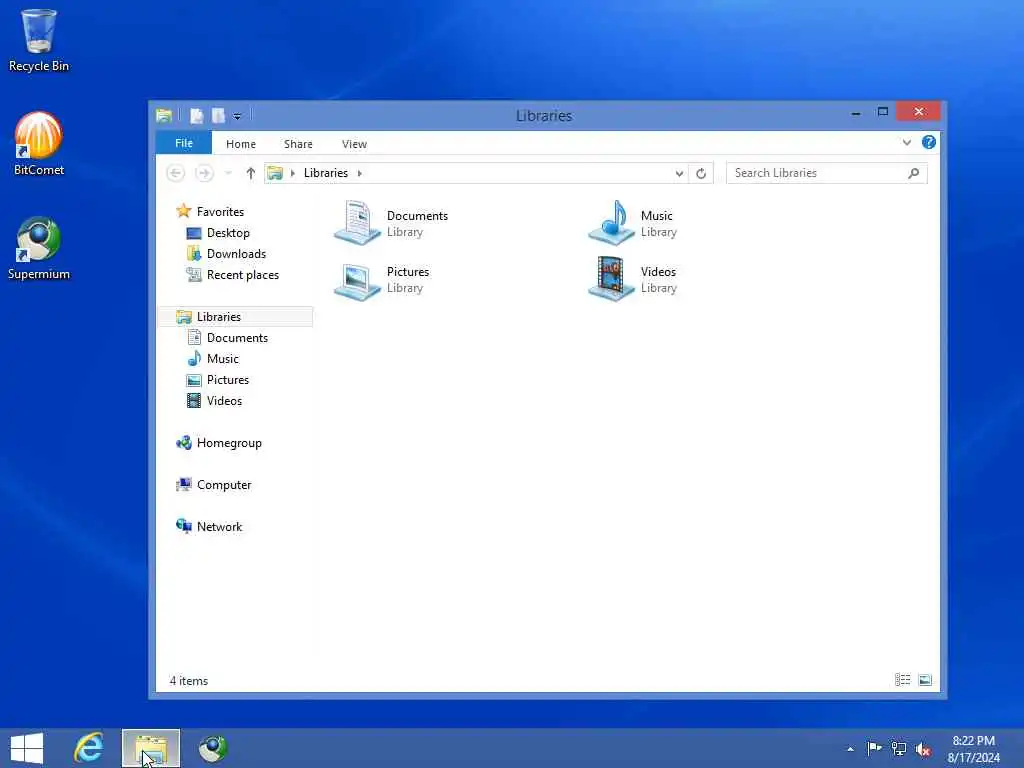Screen dimensions: 1024x768
Task: Open the clock showing 8:22 PM
Action: (973, 749)
